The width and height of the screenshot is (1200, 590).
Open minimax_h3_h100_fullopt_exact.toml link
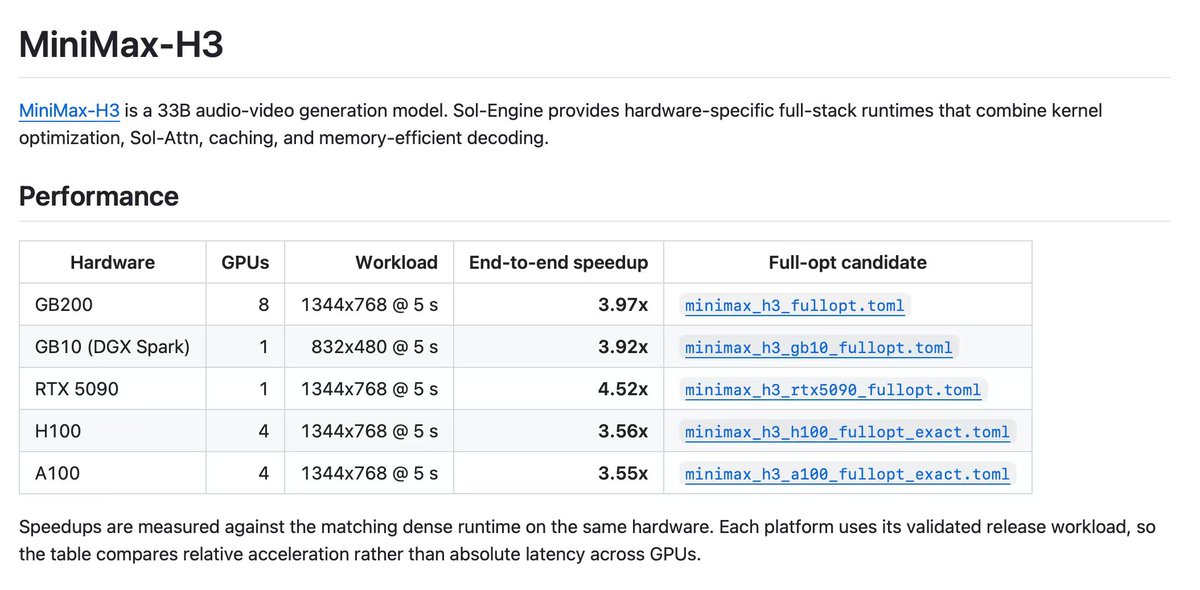[847, 431]
